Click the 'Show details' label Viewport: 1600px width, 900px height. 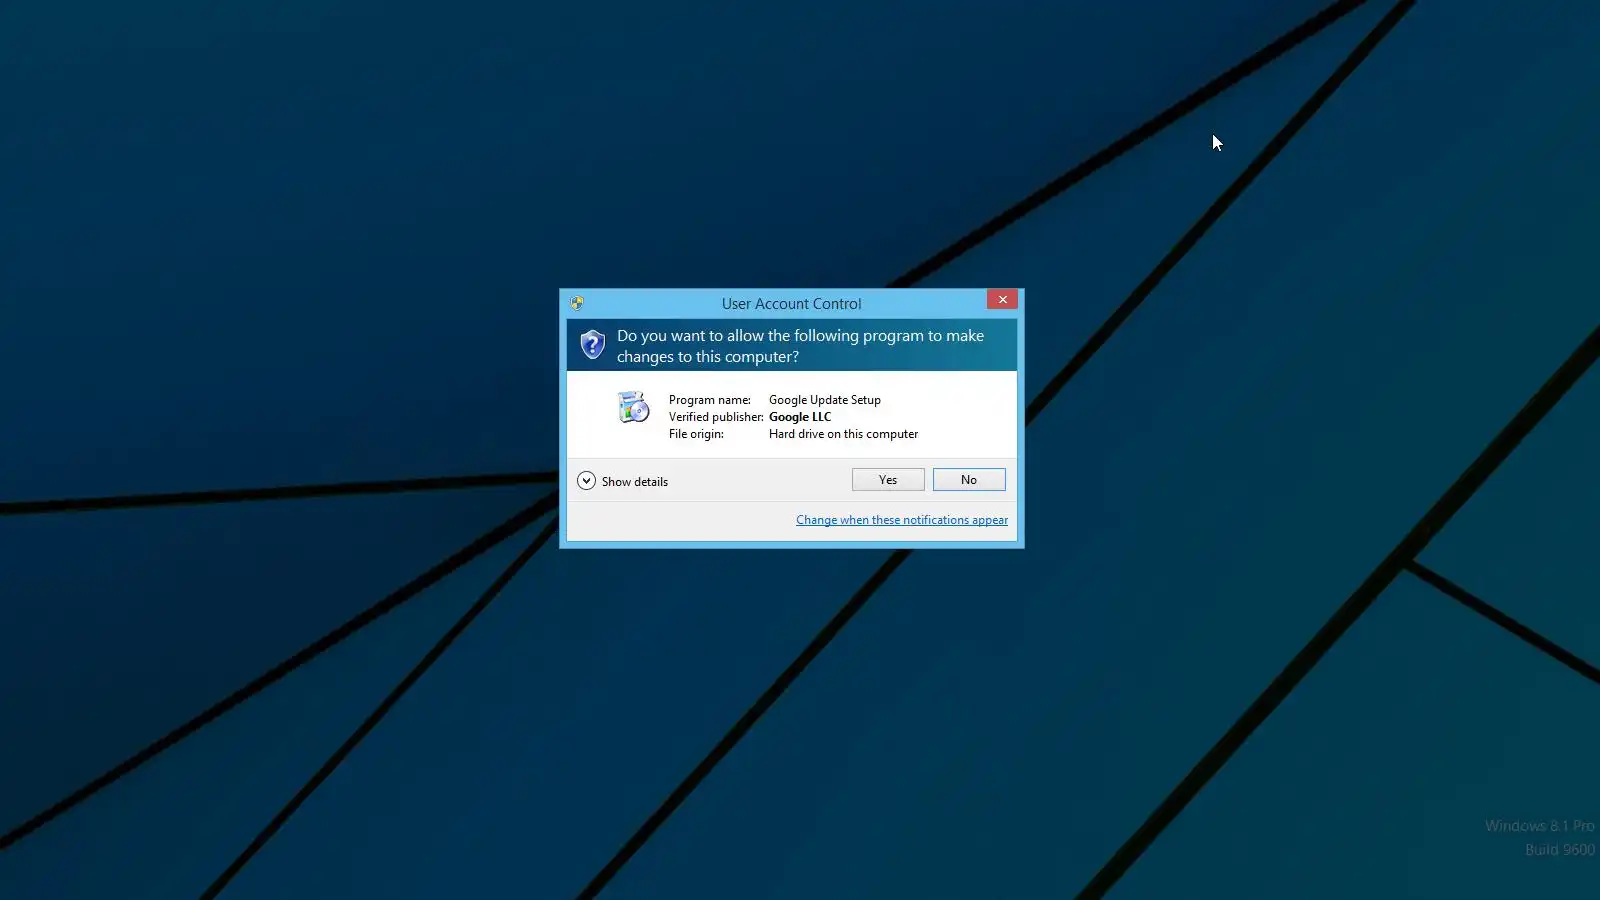[635, 482]
